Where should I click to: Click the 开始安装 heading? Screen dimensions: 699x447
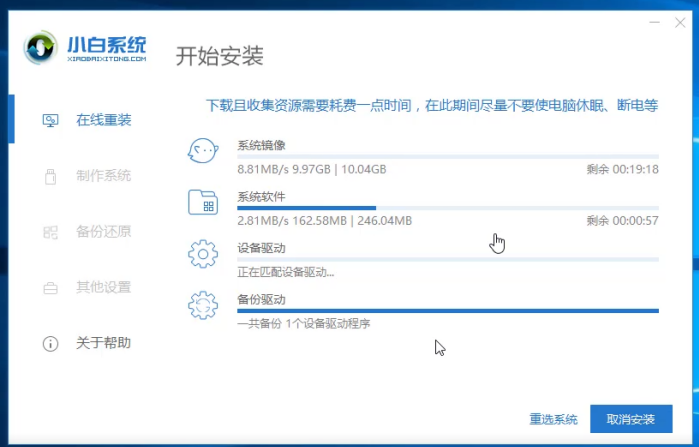click(x=219, y=56)
